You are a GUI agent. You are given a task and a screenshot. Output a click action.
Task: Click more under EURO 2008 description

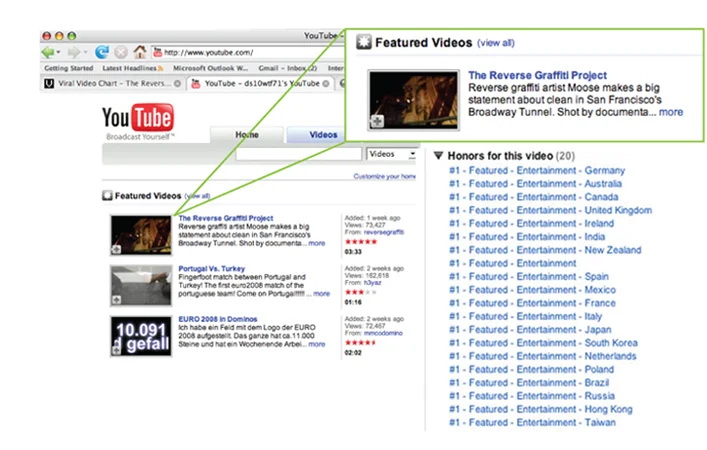point(317,344)
